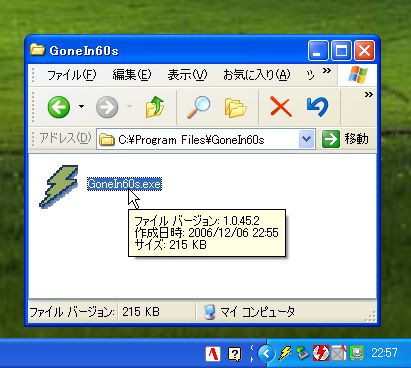The width and height of the screenshot is (411, 368).
Task: Toggle the Folders pane icon
Action: pos(235,107)
